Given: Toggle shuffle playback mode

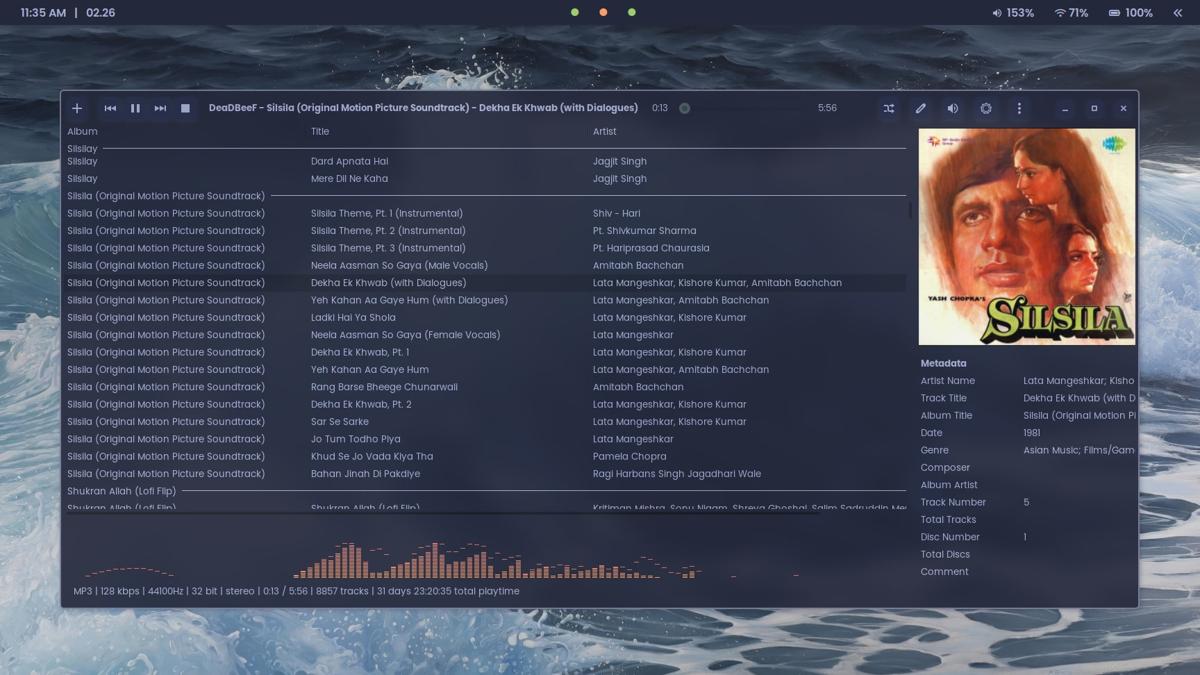Looking at the screenshot, I should (x=888, y=108).
